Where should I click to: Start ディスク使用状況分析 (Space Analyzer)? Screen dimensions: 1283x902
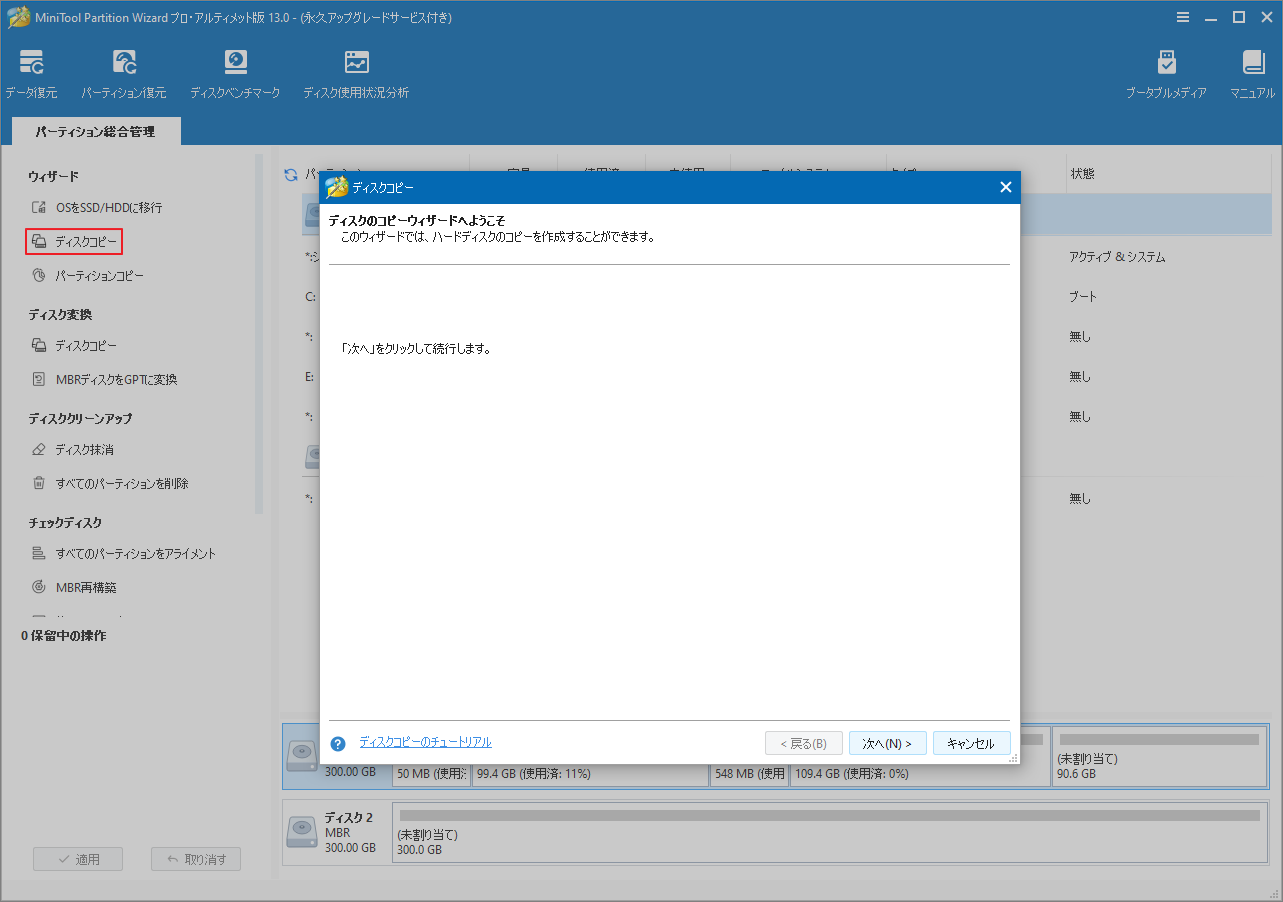(356, 71)
